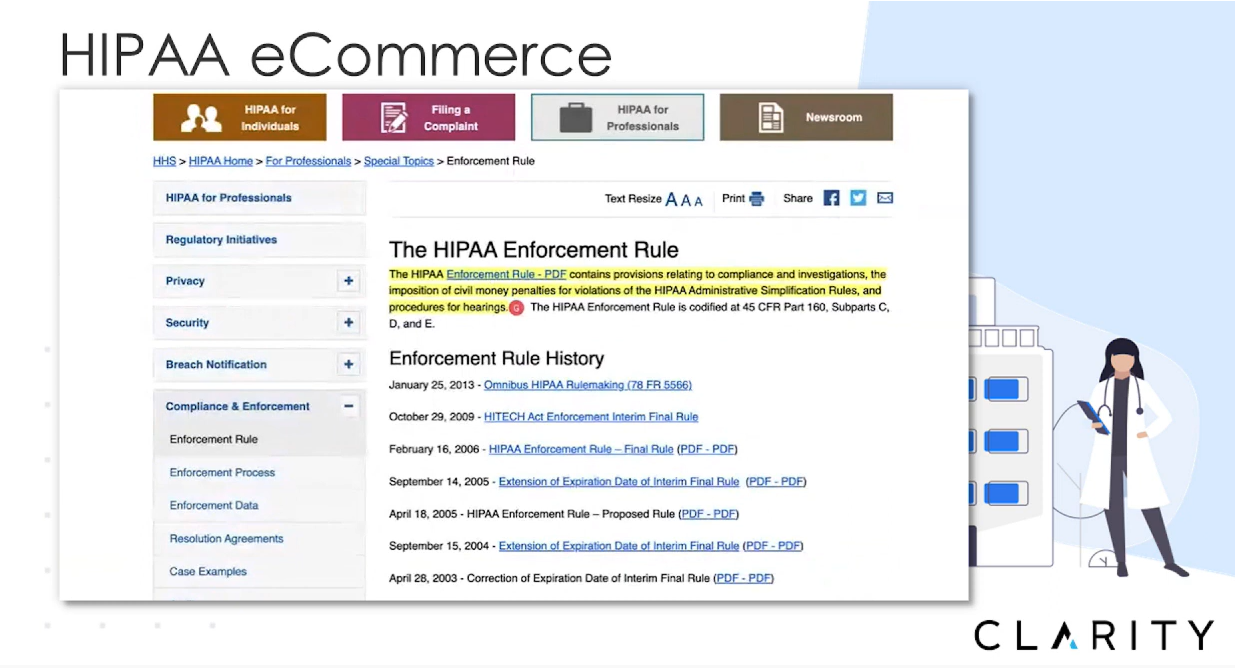1235x668 pixels.
Task: Go to HHS breadcrumb link
Action: click(164, 161)
